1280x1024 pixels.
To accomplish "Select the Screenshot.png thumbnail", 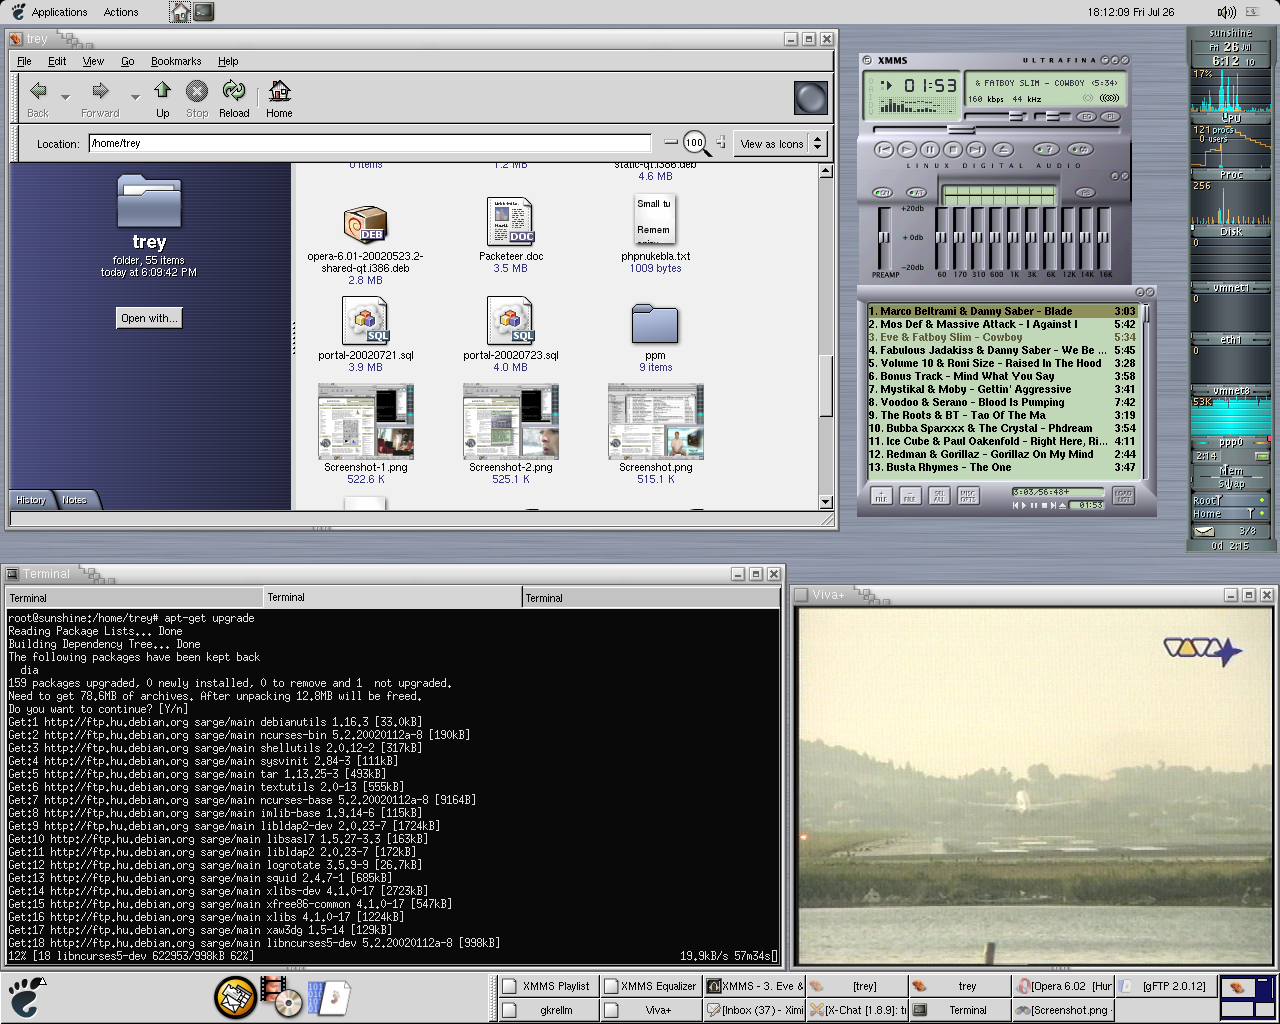I will click(x=656, y=421).
